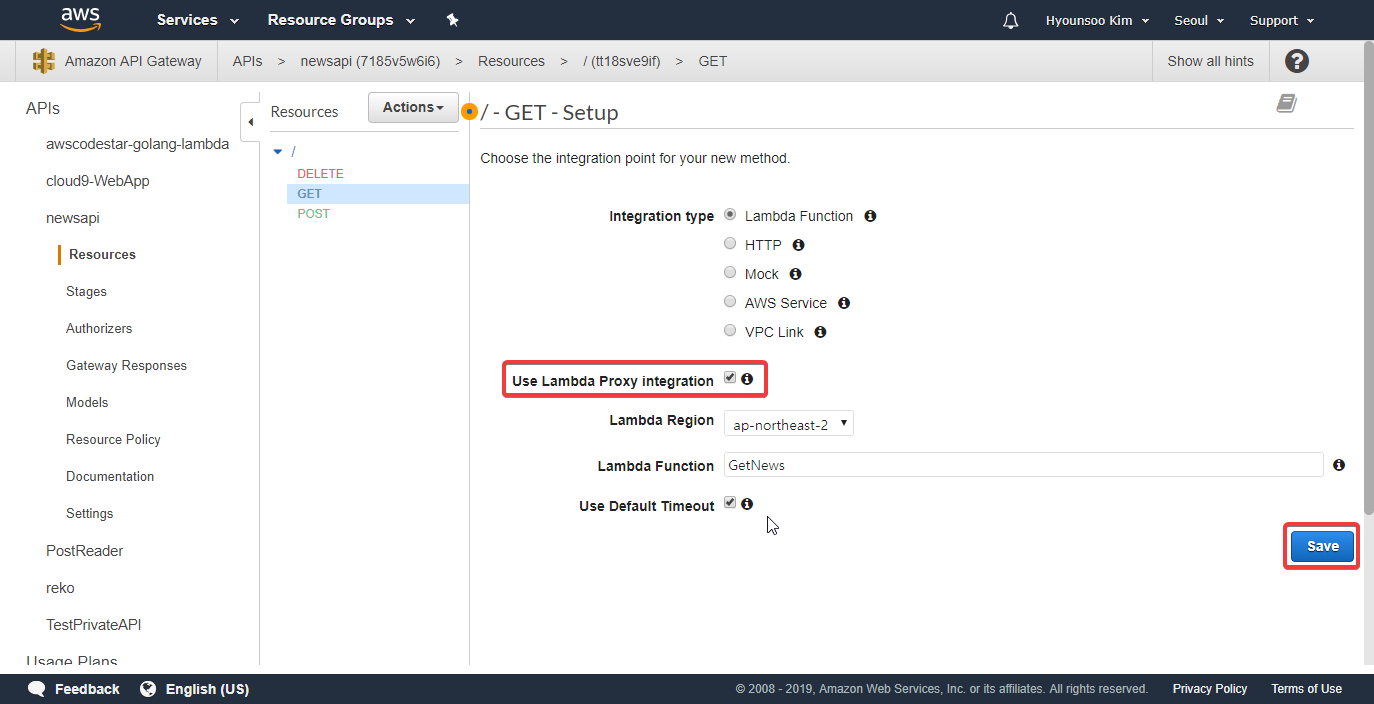Select DELETE method in resource tree
The image size is (1374, 704).
[320, 174]
